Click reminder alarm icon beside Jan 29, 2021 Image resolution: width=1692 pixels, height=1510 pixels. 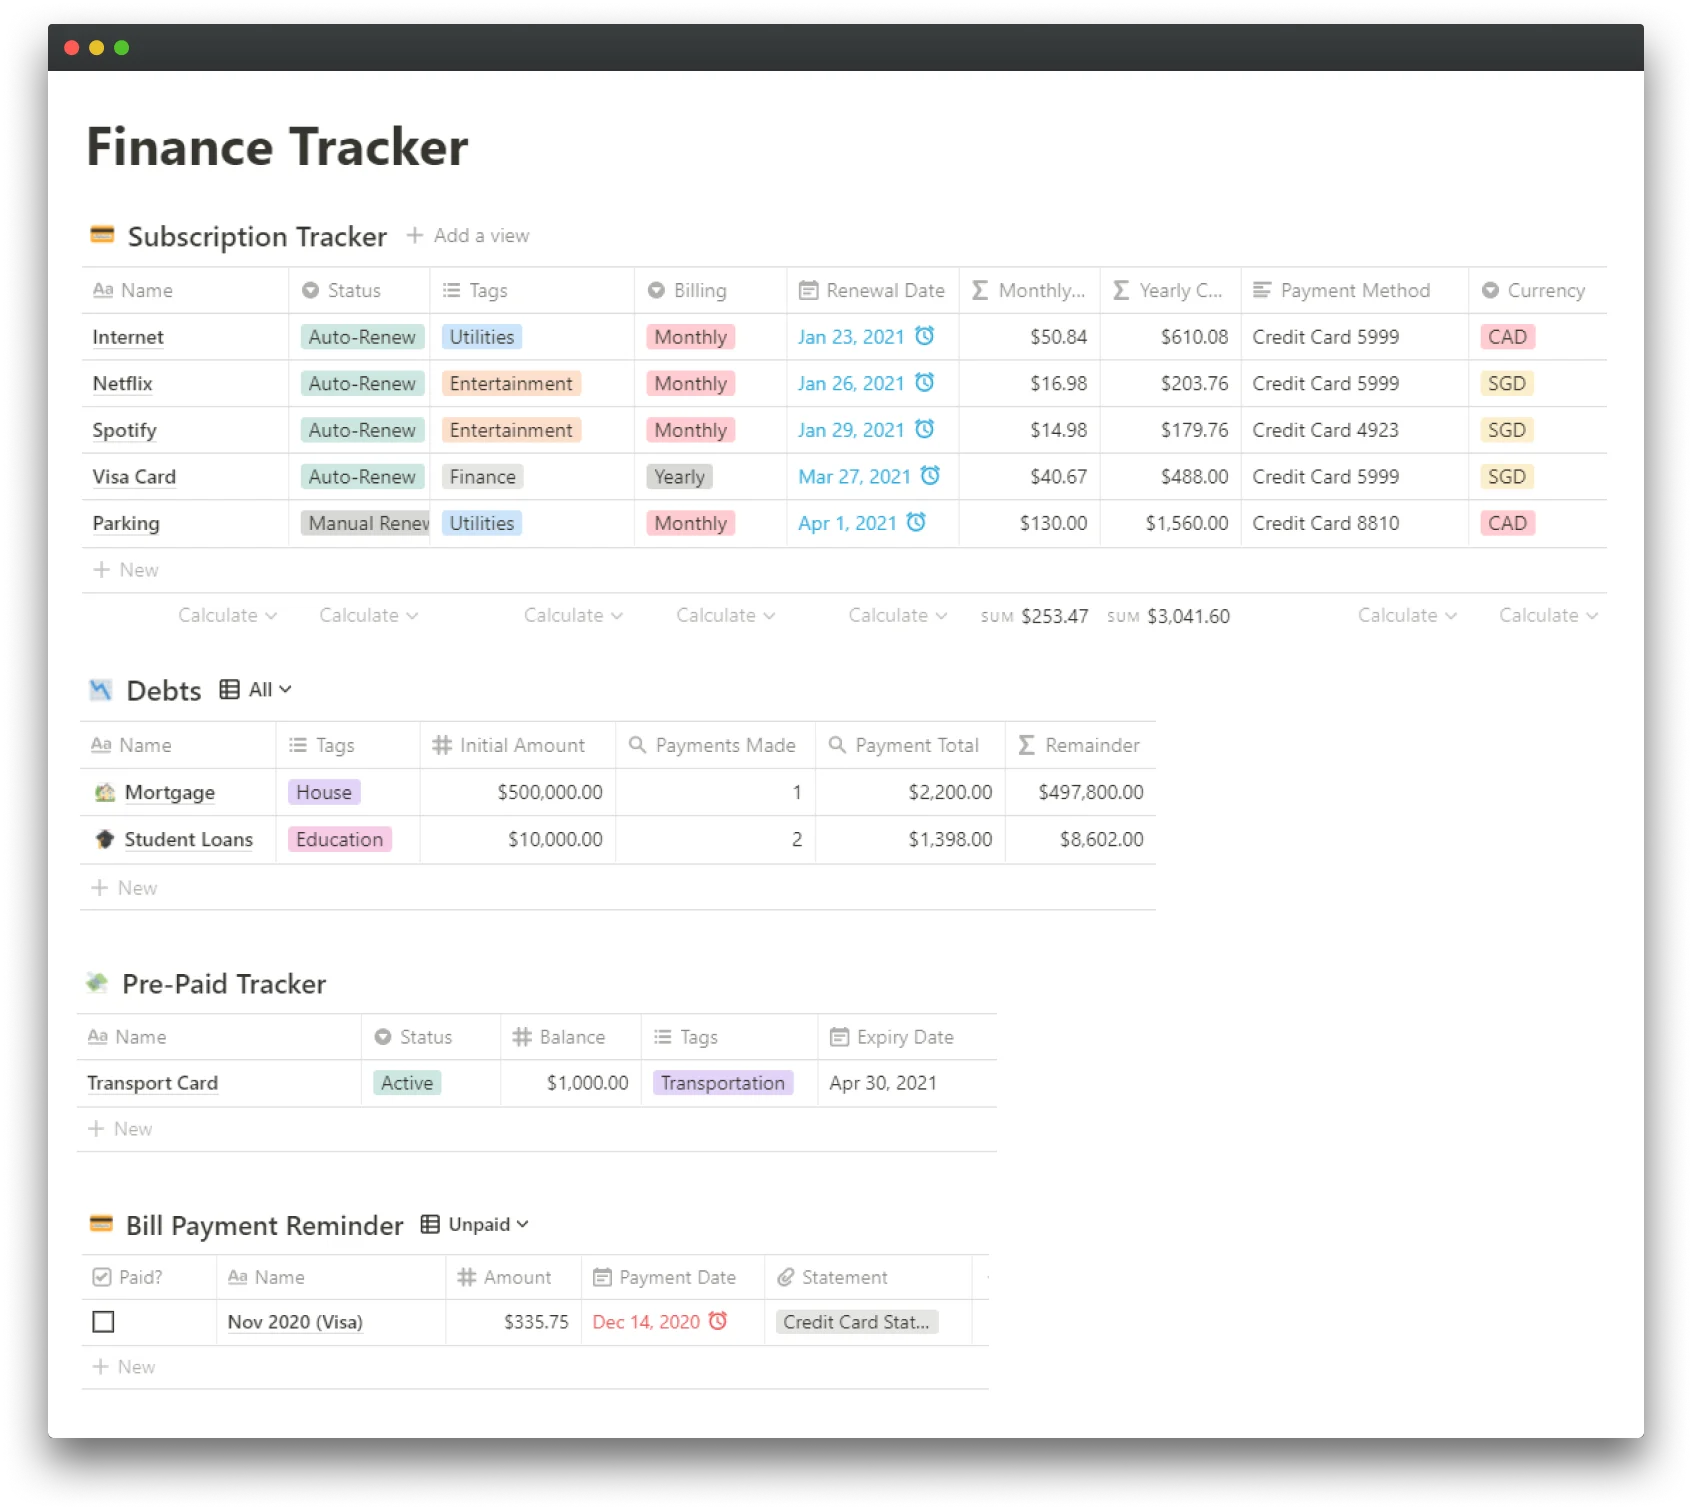(x=925, y=429)
